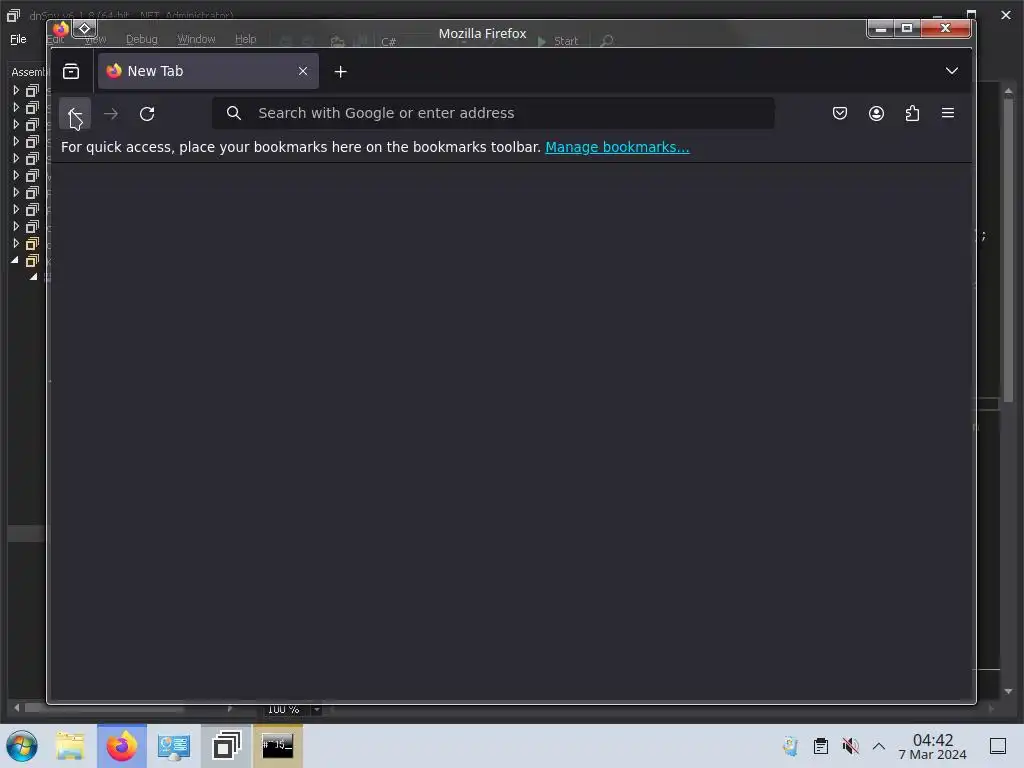This screenshot has height=768, width=1024.
Task: Open the terminal window from the taskbar
Action: 278,746
